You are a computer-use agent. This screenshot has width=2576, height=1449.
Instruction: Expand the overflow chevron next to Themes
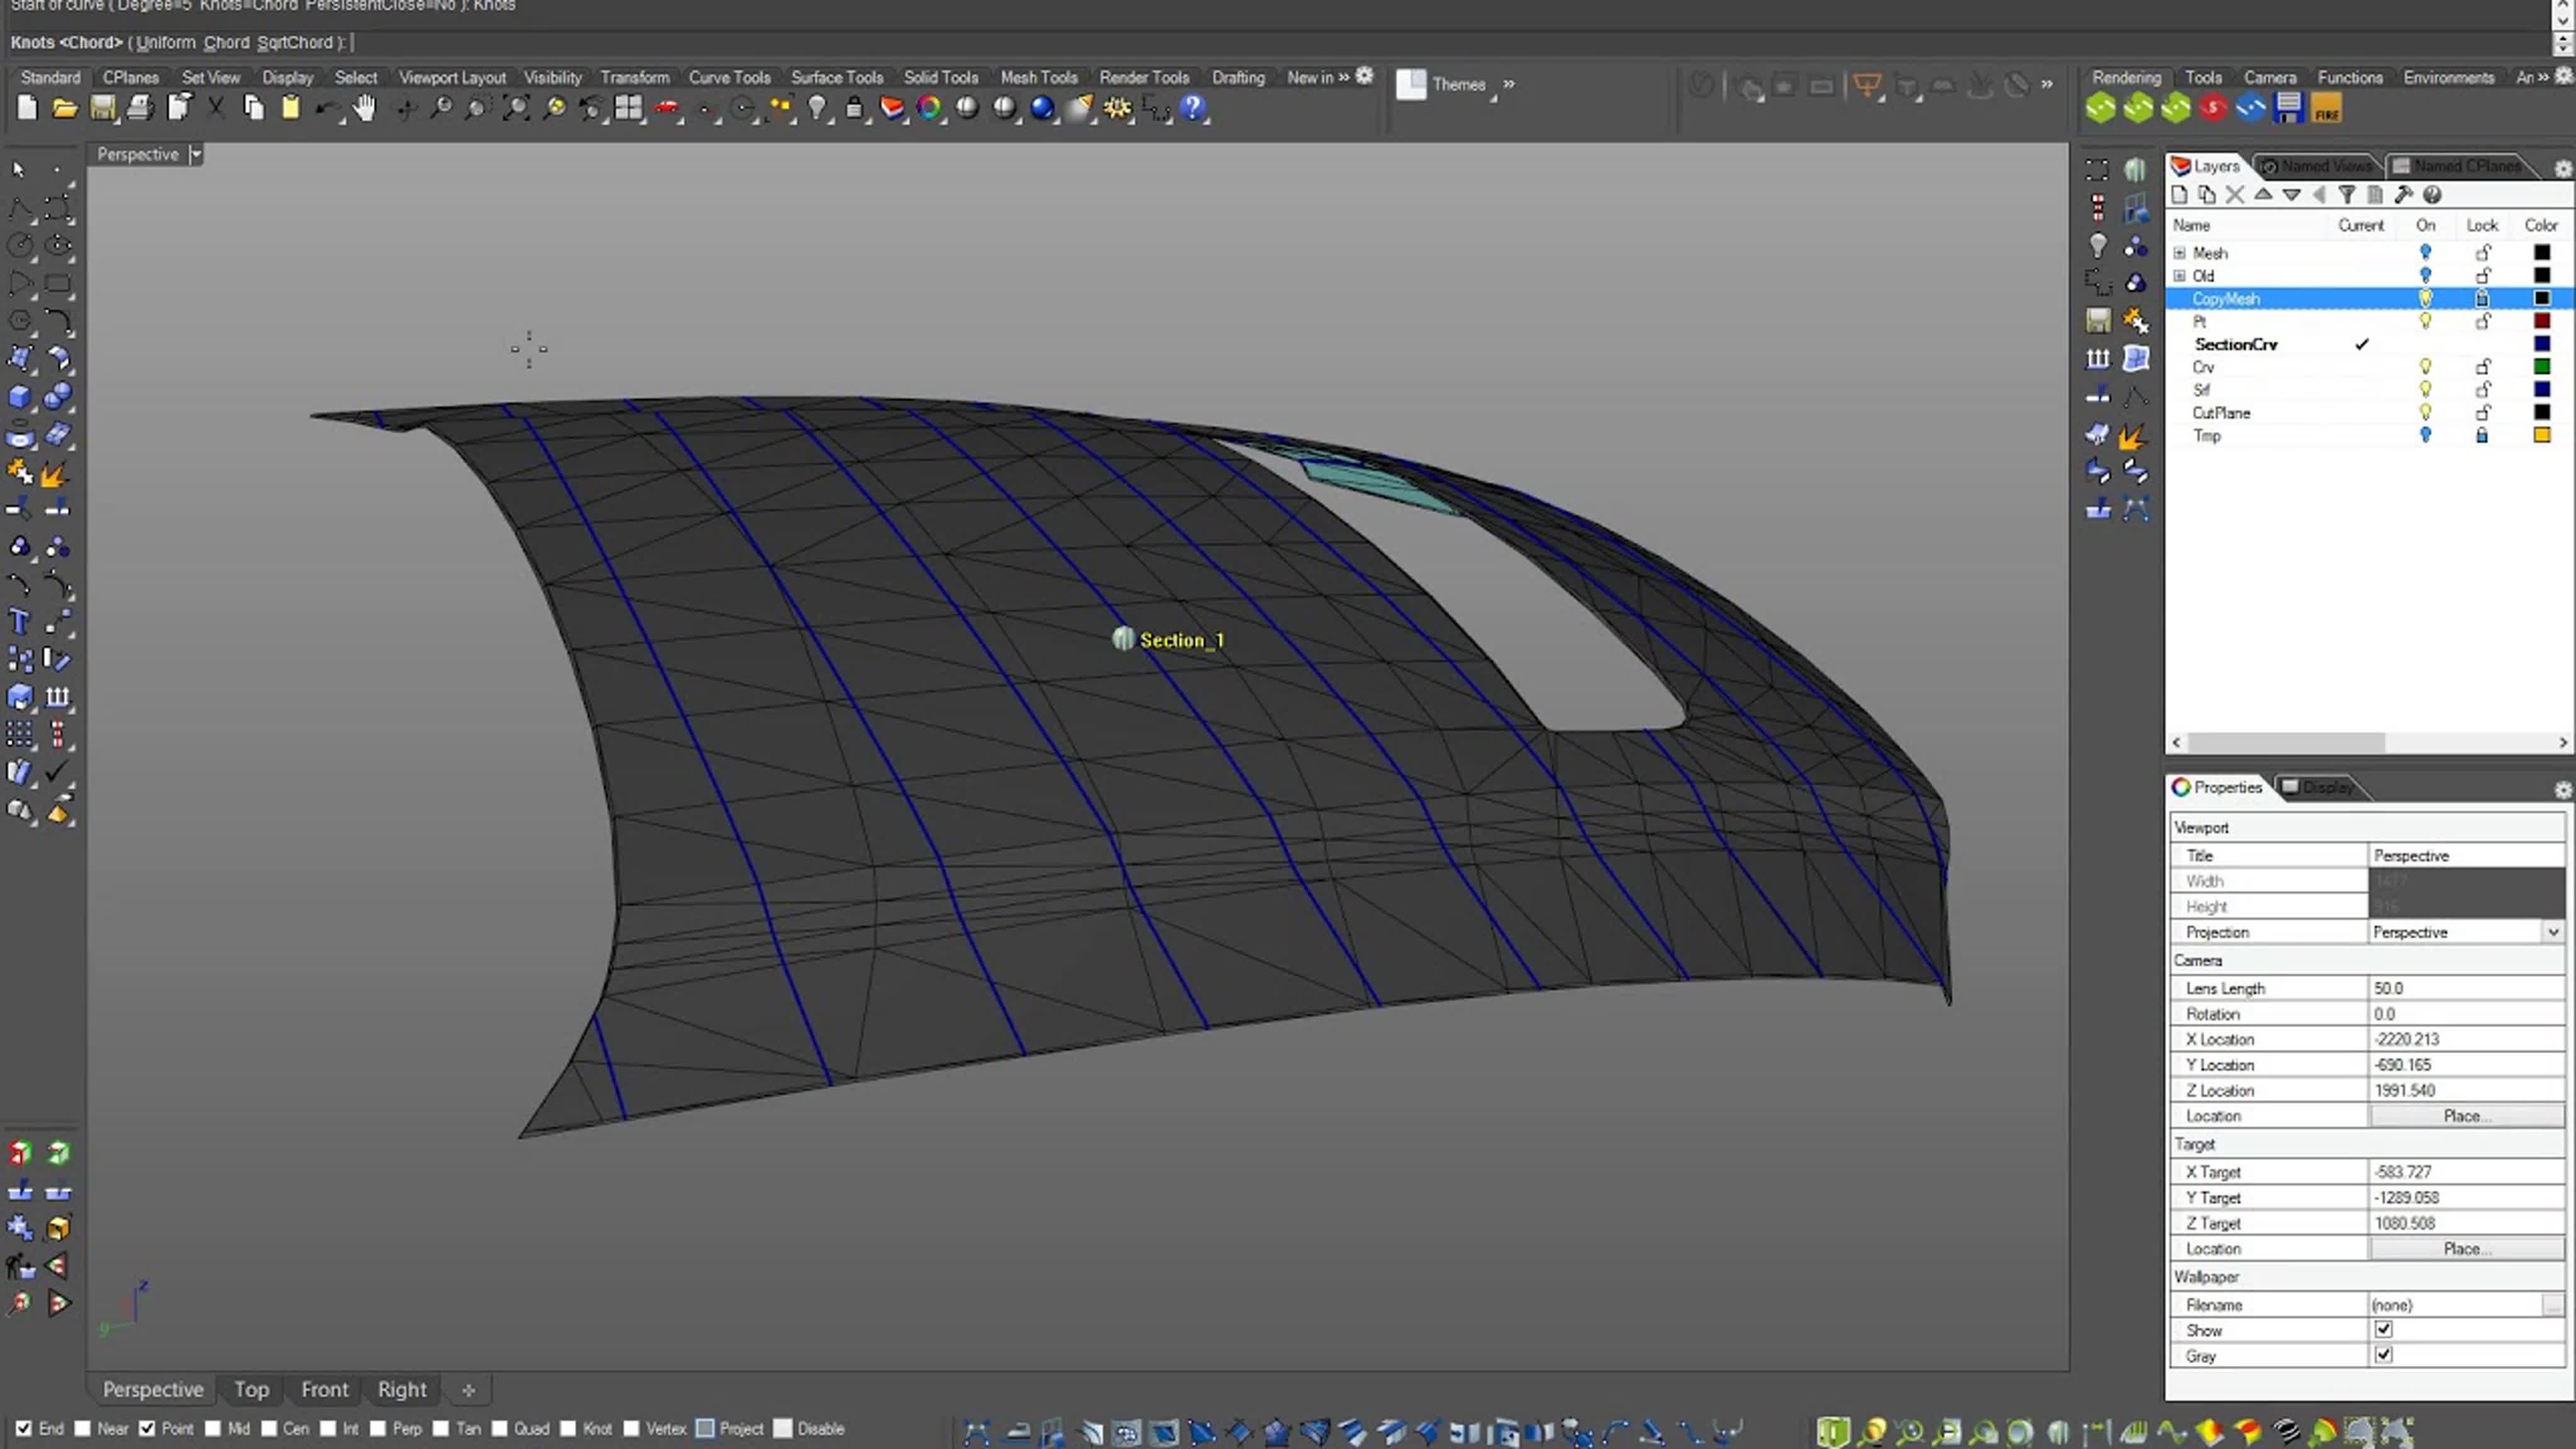coord(1509,84)
